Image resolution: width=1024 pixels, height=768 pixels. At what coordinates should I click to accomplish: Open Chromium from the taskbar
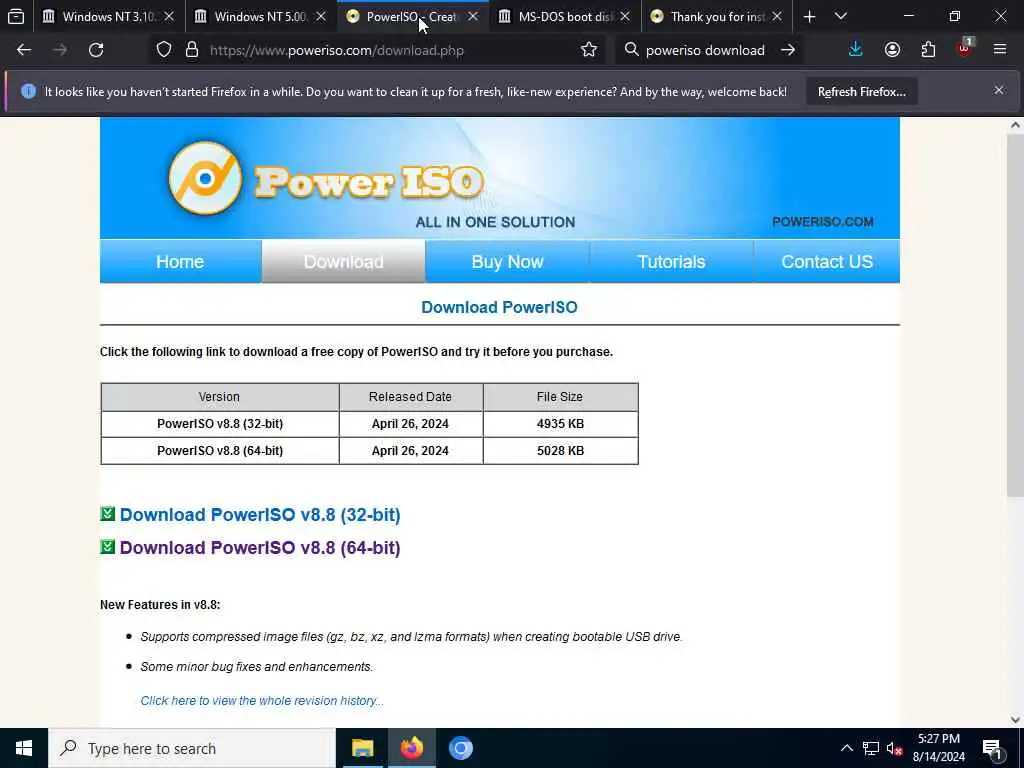click(460, 748)
